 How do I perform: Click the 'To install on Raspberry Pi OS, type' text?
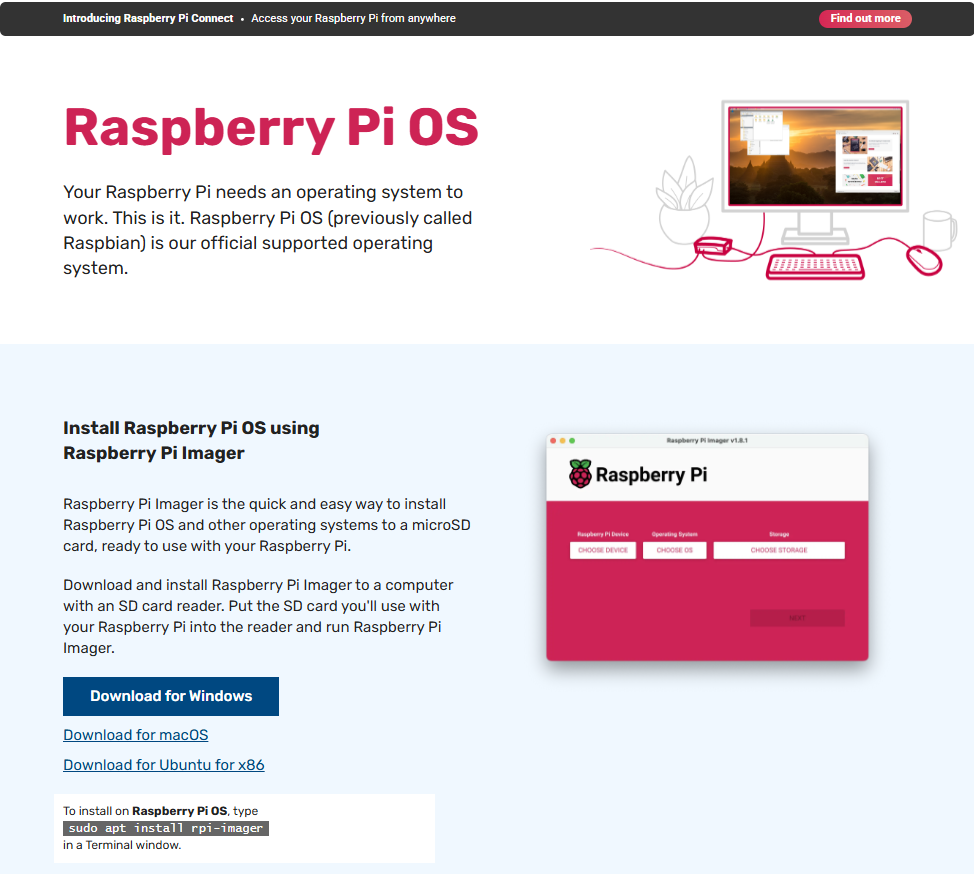160,811
